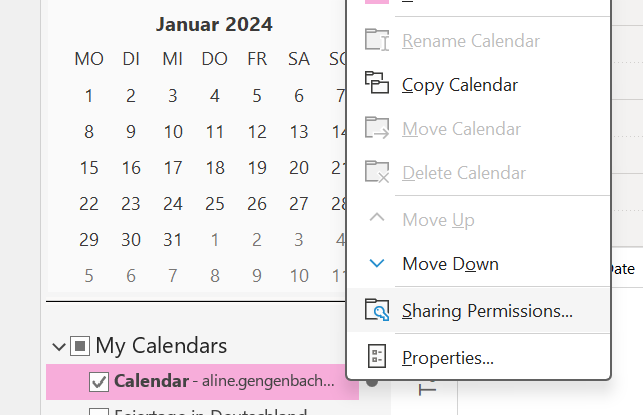Viewport: 644px width, 416px height.
Task: Click the Januar 2024 month header
Action: pos(214,24)
